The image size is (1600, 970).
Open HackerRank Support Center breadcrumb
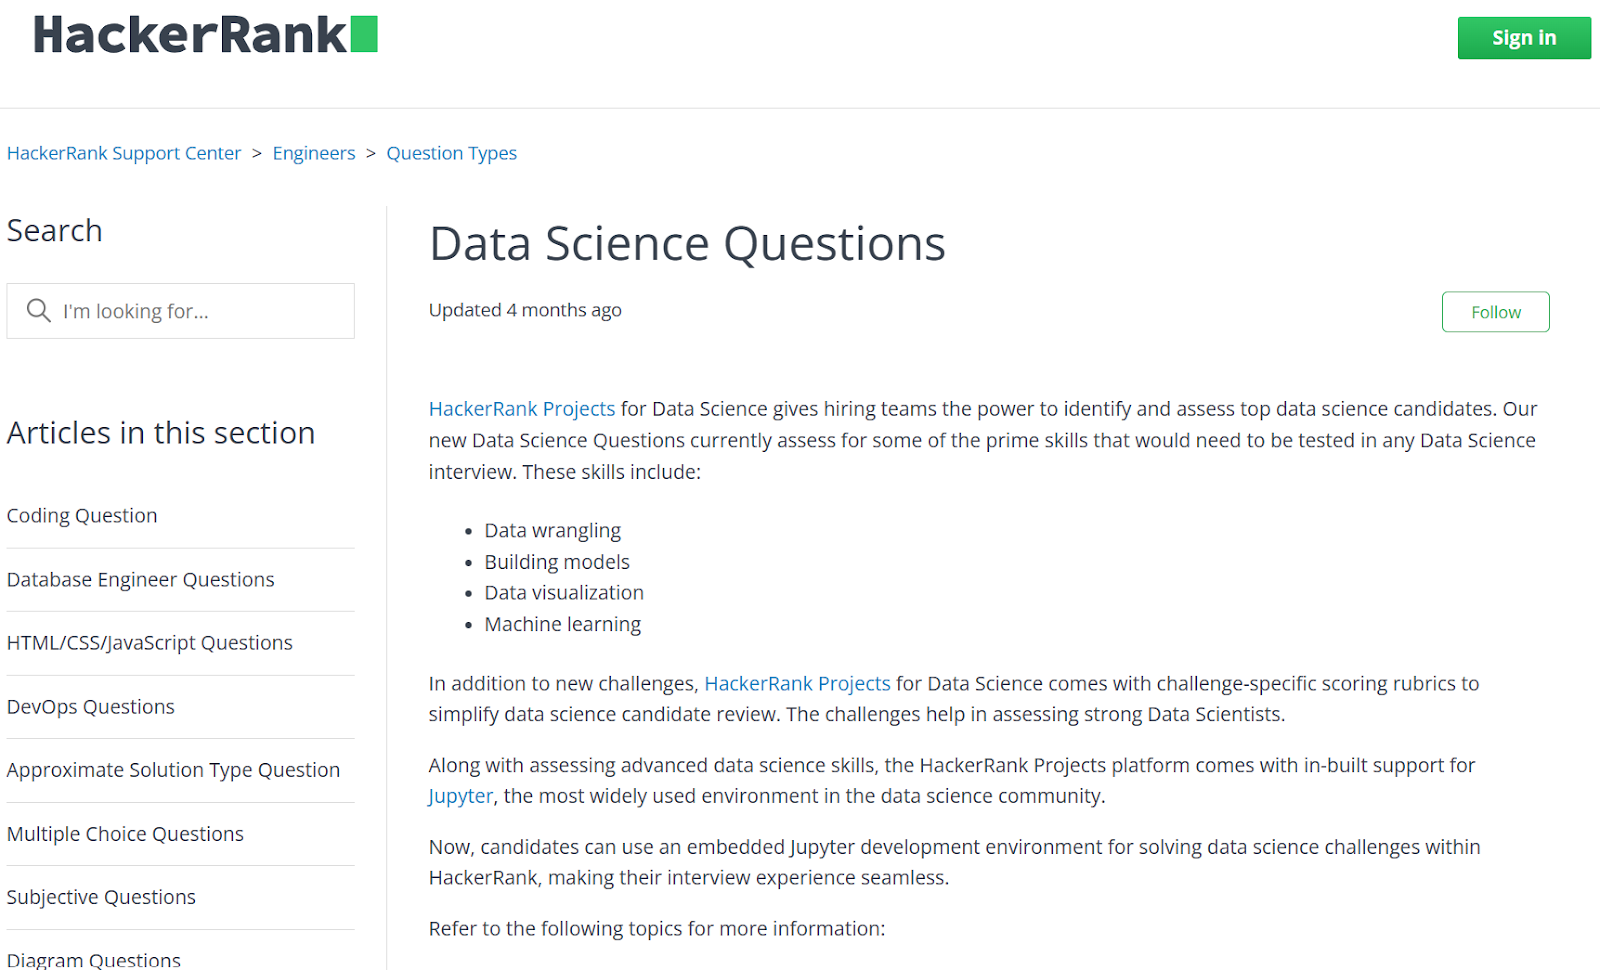pos(124,153)
